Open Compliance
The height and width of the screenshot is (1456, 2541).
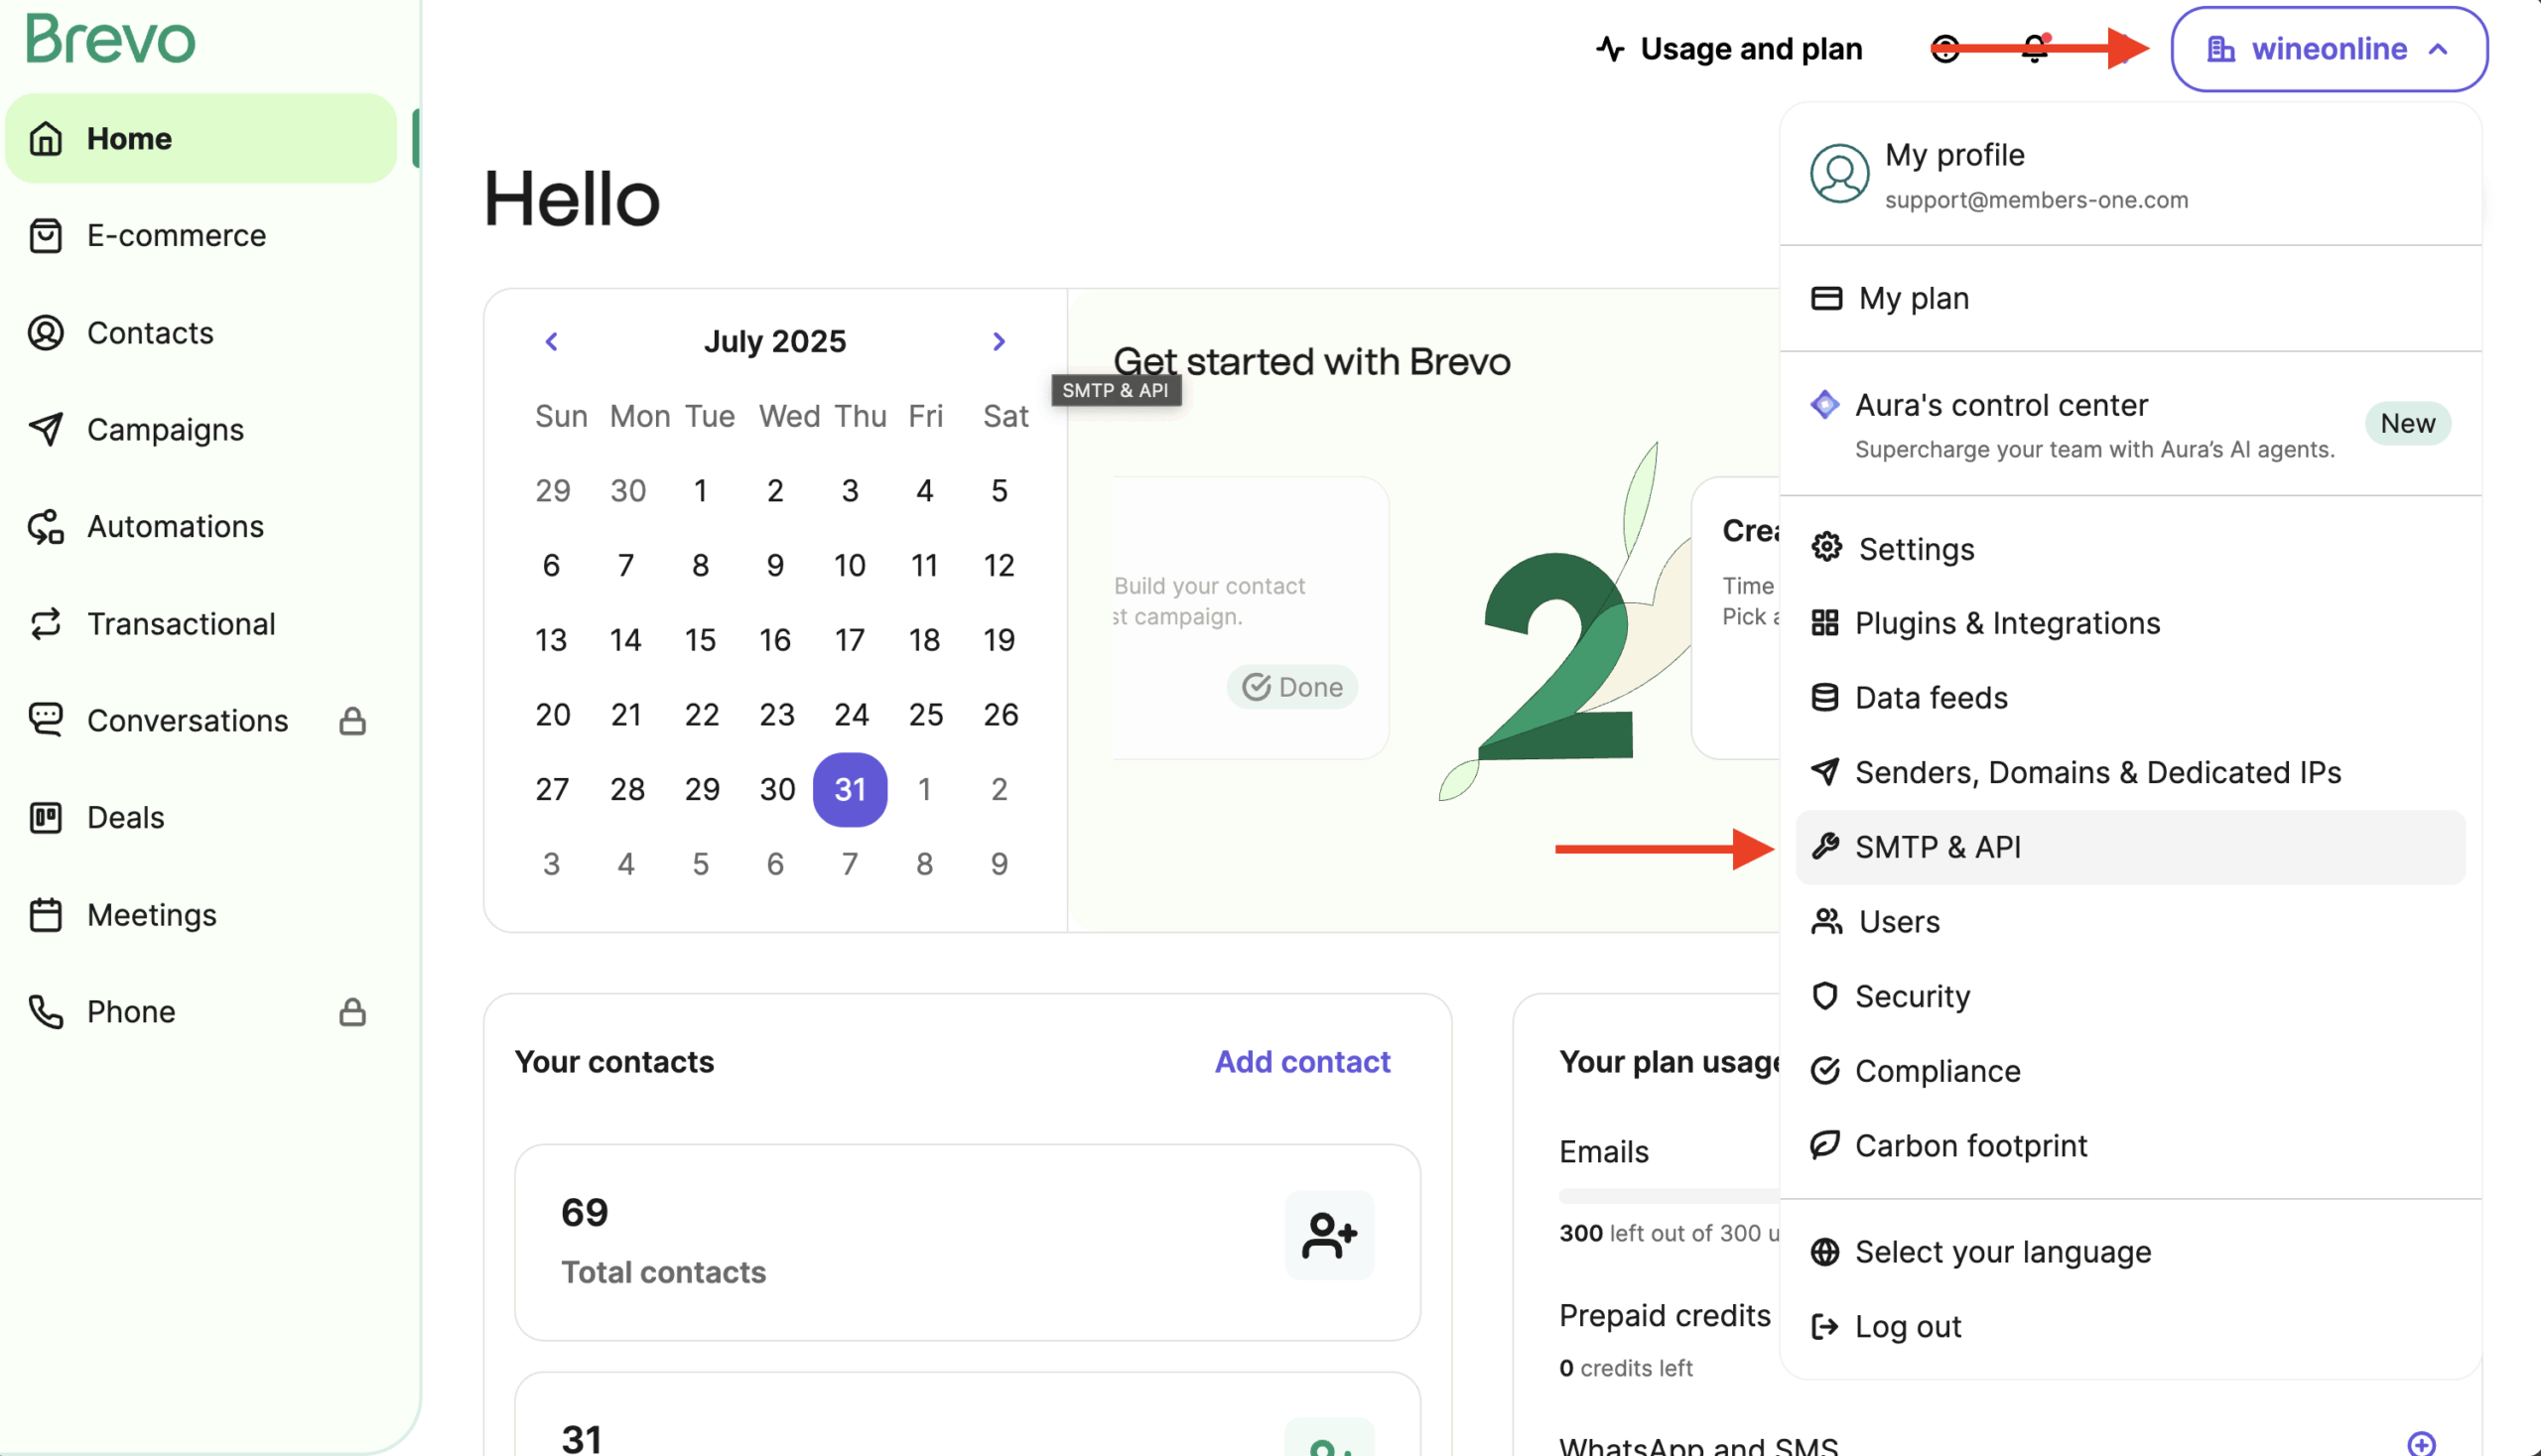click(x=2130, y=1070)
